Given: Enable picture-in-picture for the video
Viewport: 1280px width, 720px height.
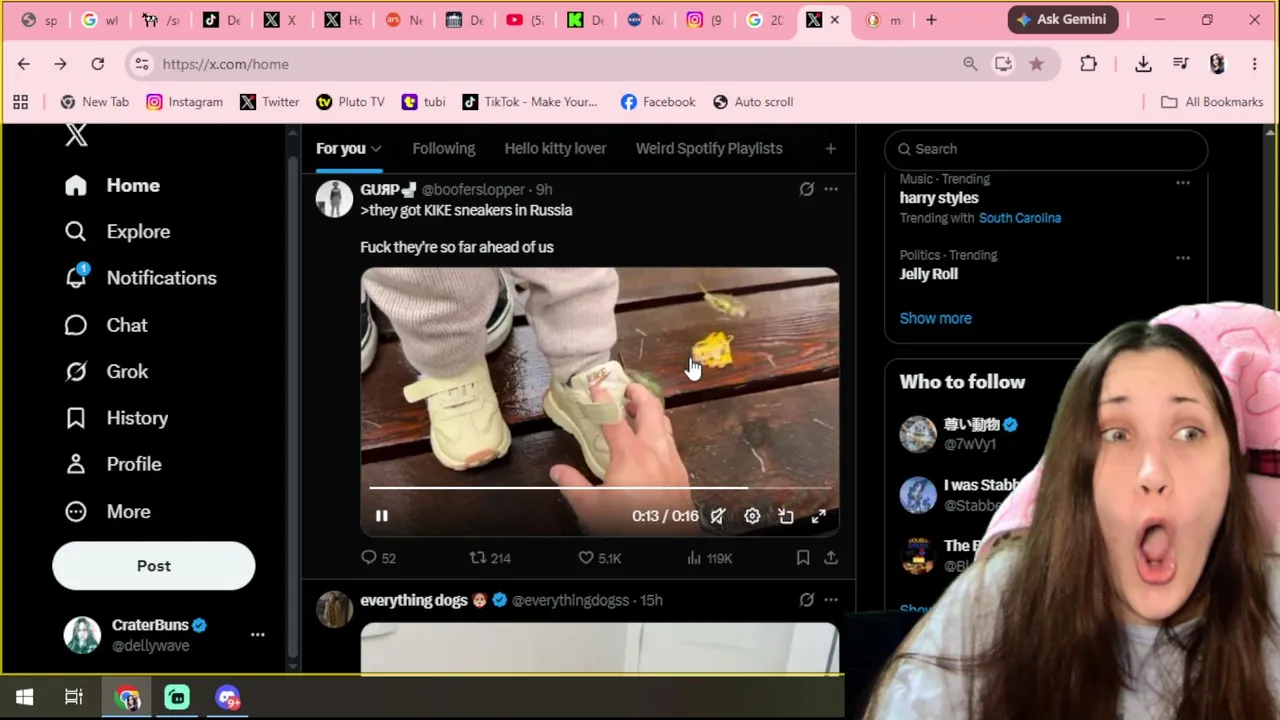Looking at the screenshot, I should [x=786, y=516].
